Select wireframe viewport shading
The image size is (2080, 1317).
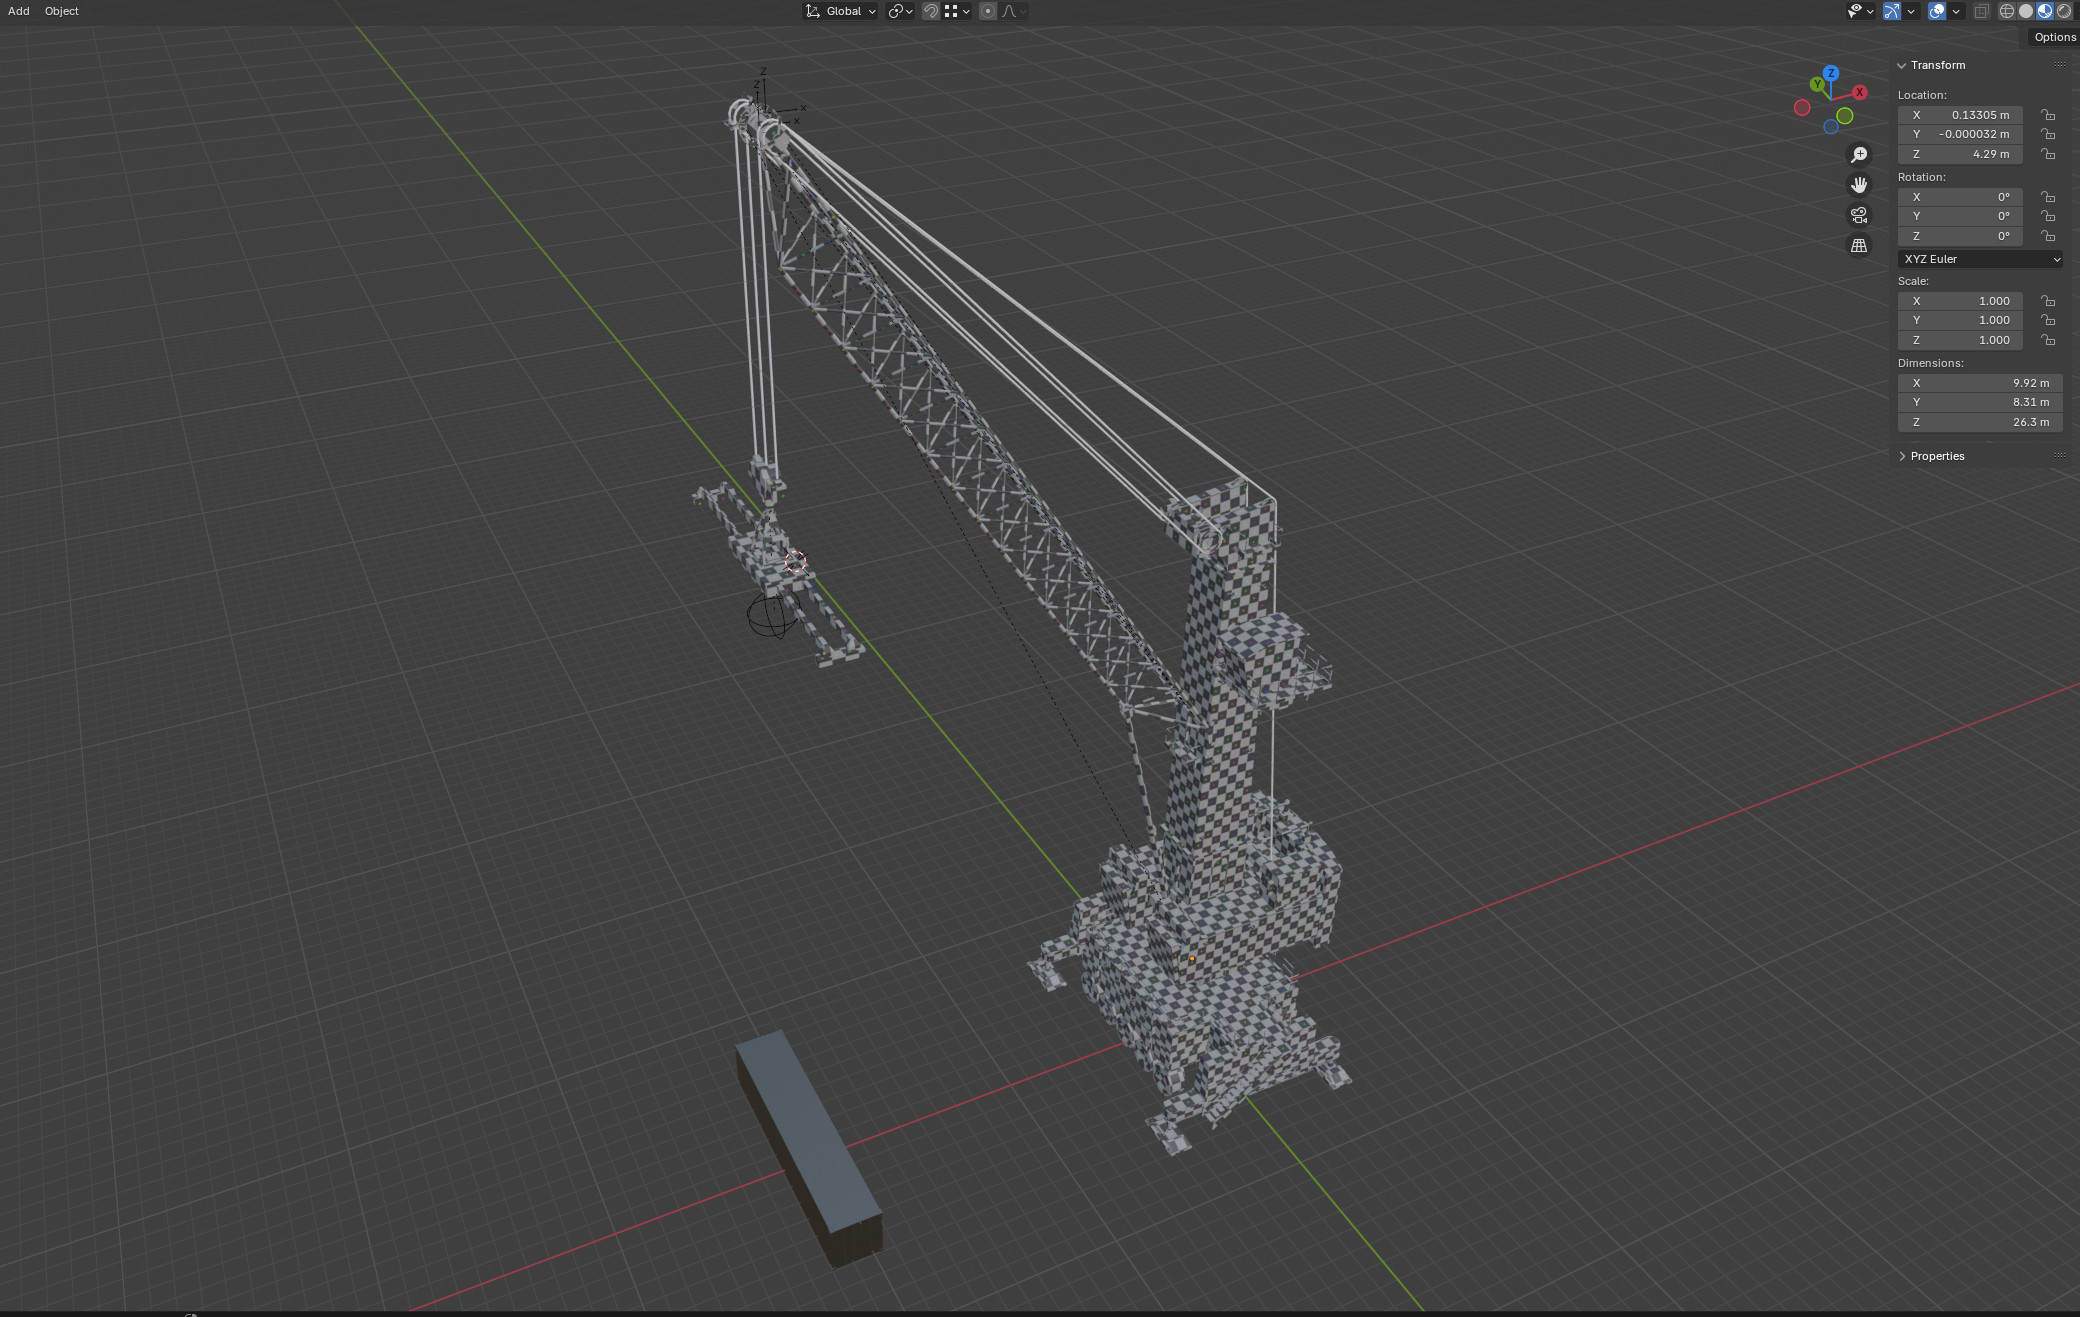(x=2006, y=11)
